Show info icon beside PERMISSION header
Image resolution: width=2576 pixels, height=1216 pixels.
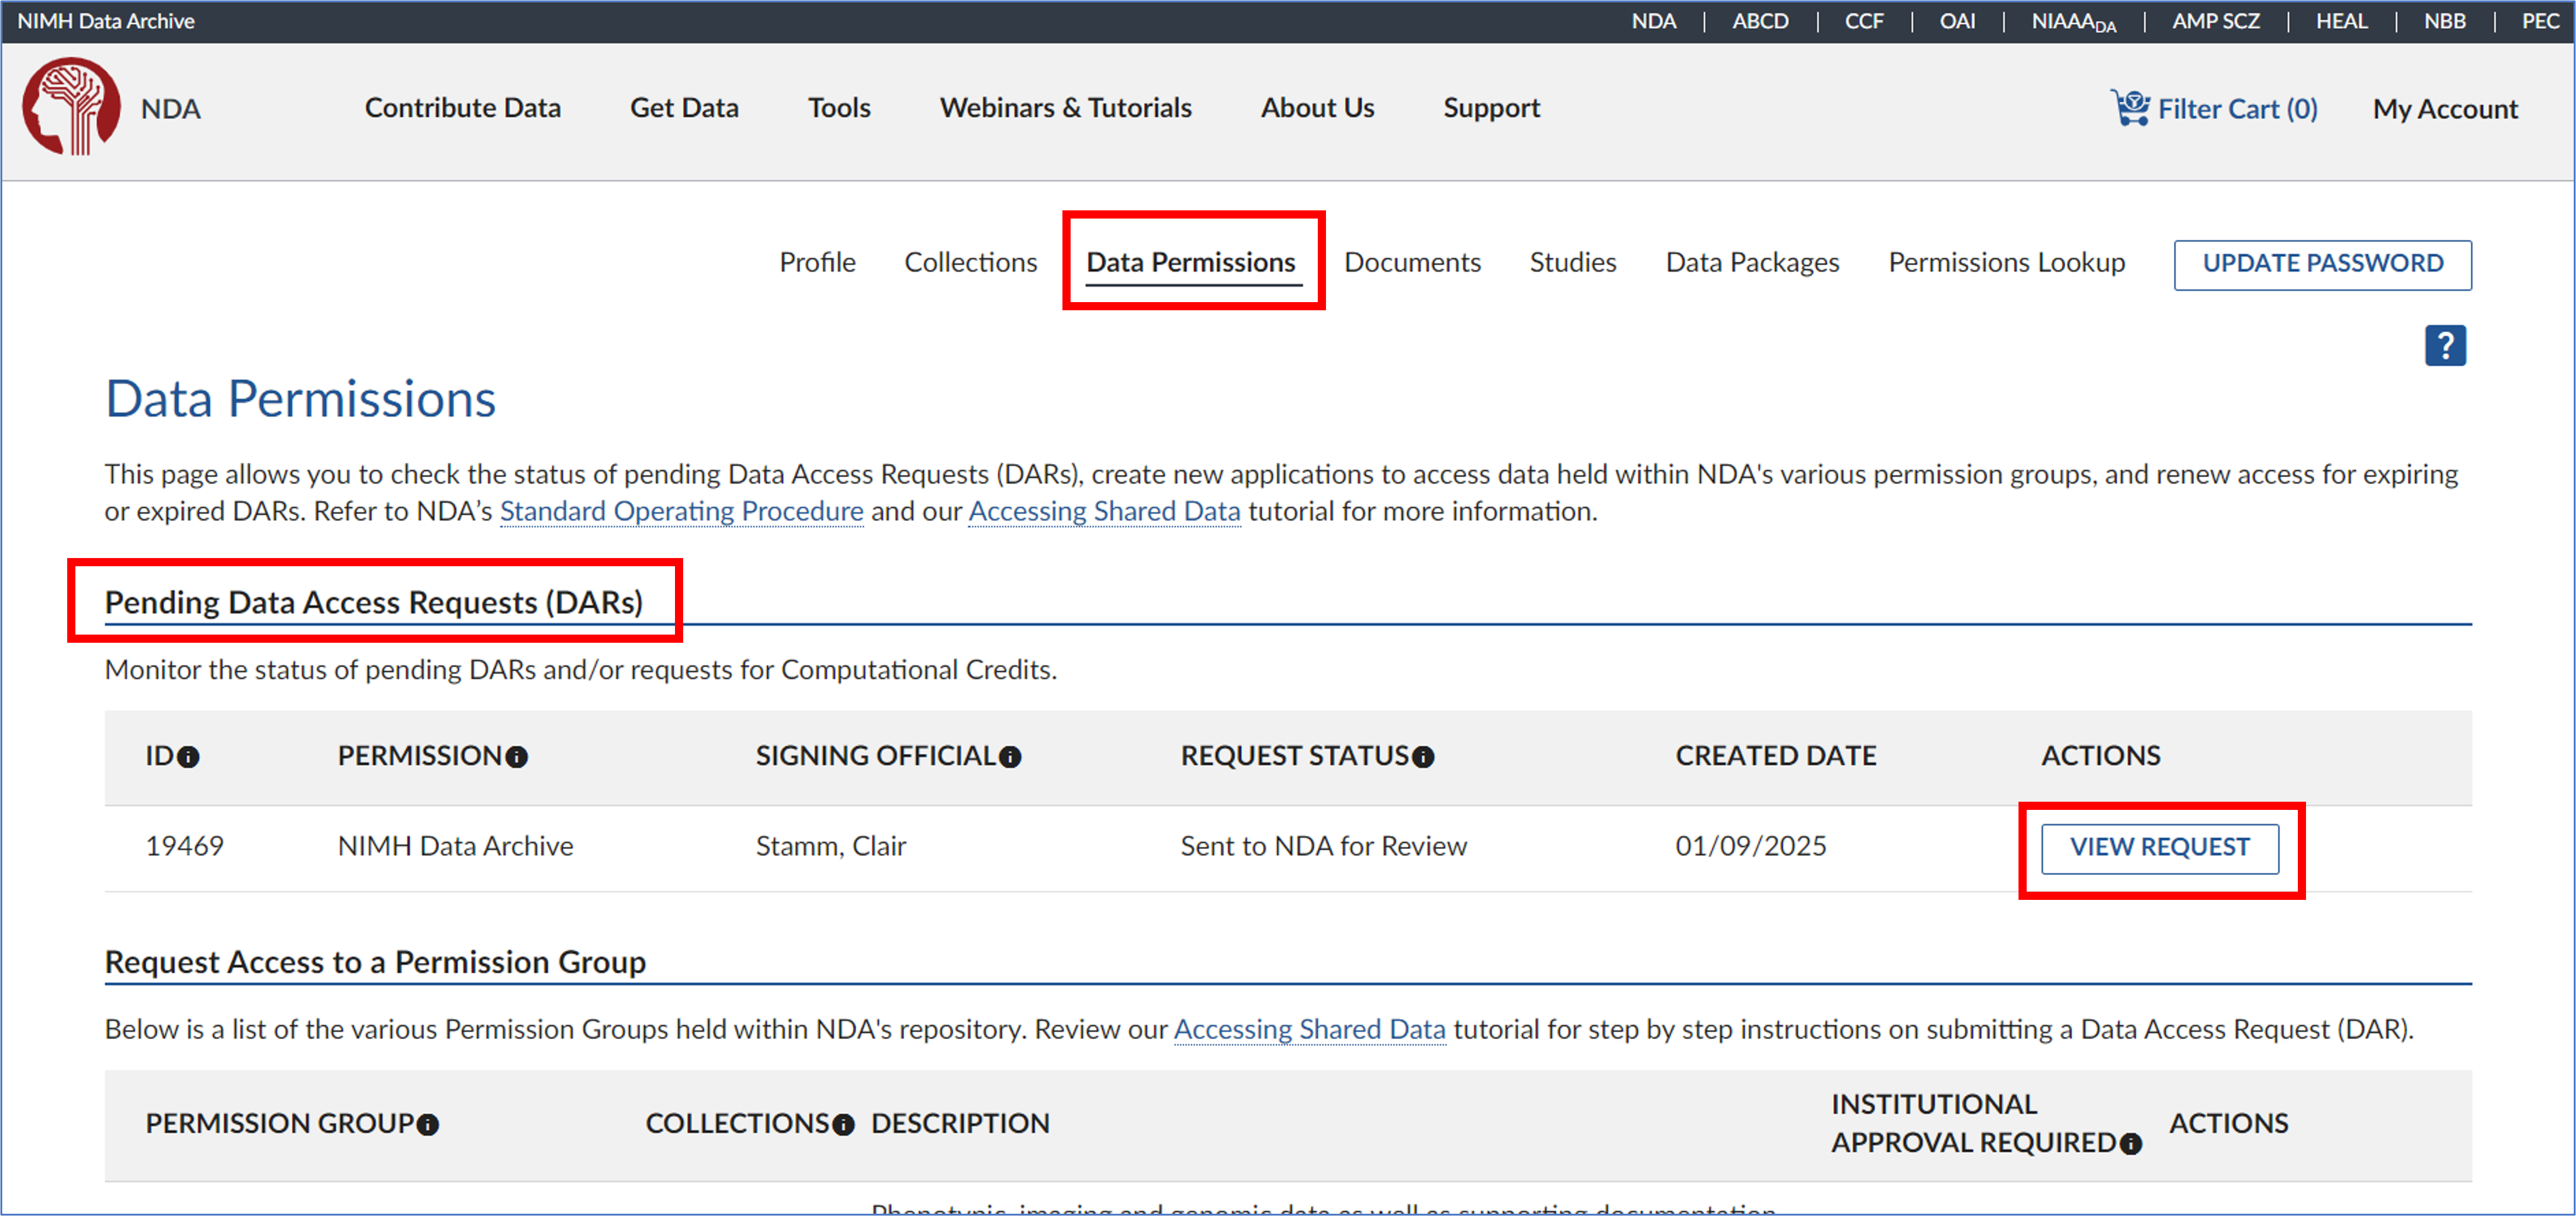(x=516, y=758)
